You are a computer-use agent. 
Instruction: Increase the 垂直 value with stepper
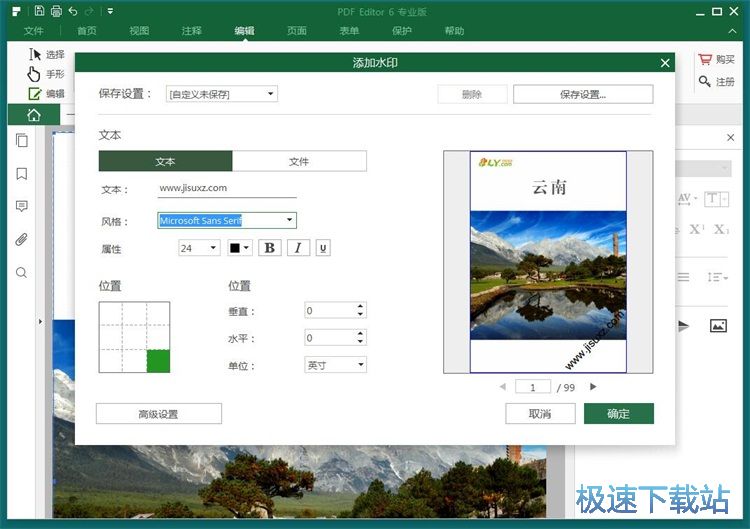click(360, 306)
